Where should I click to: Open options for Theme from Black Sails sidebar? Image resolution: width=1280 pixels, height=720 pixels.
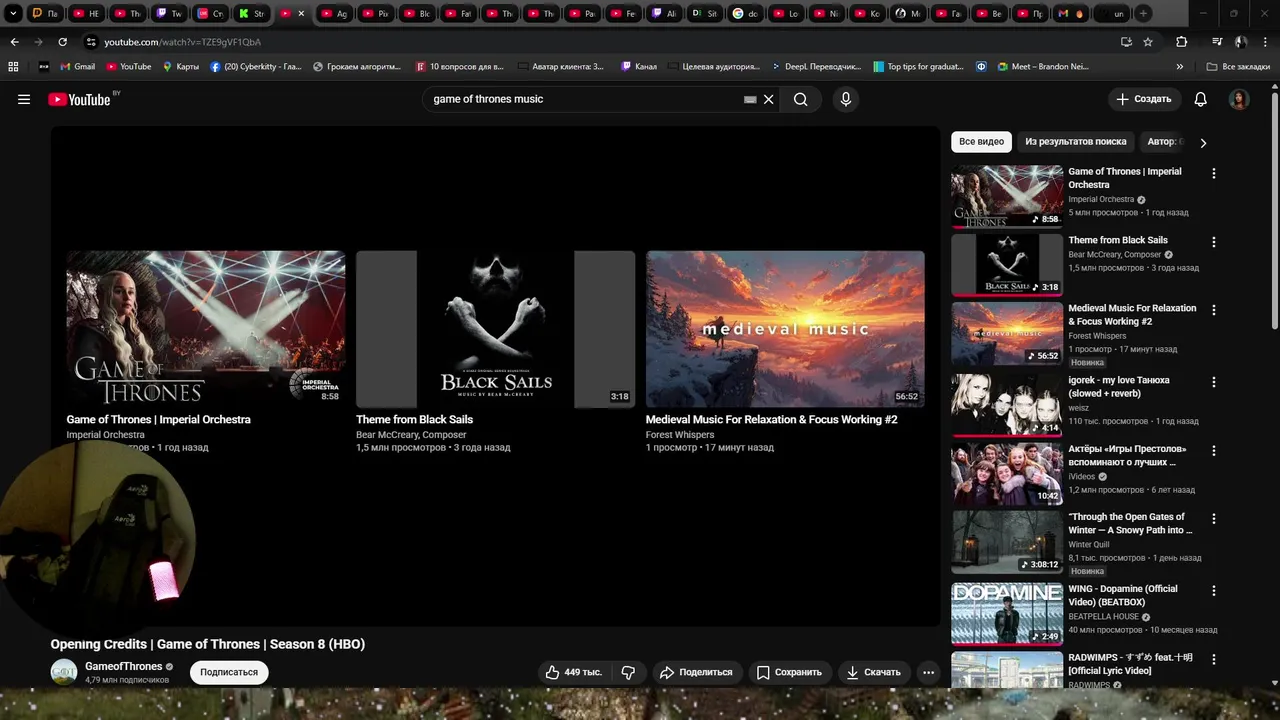(1214, 242)
